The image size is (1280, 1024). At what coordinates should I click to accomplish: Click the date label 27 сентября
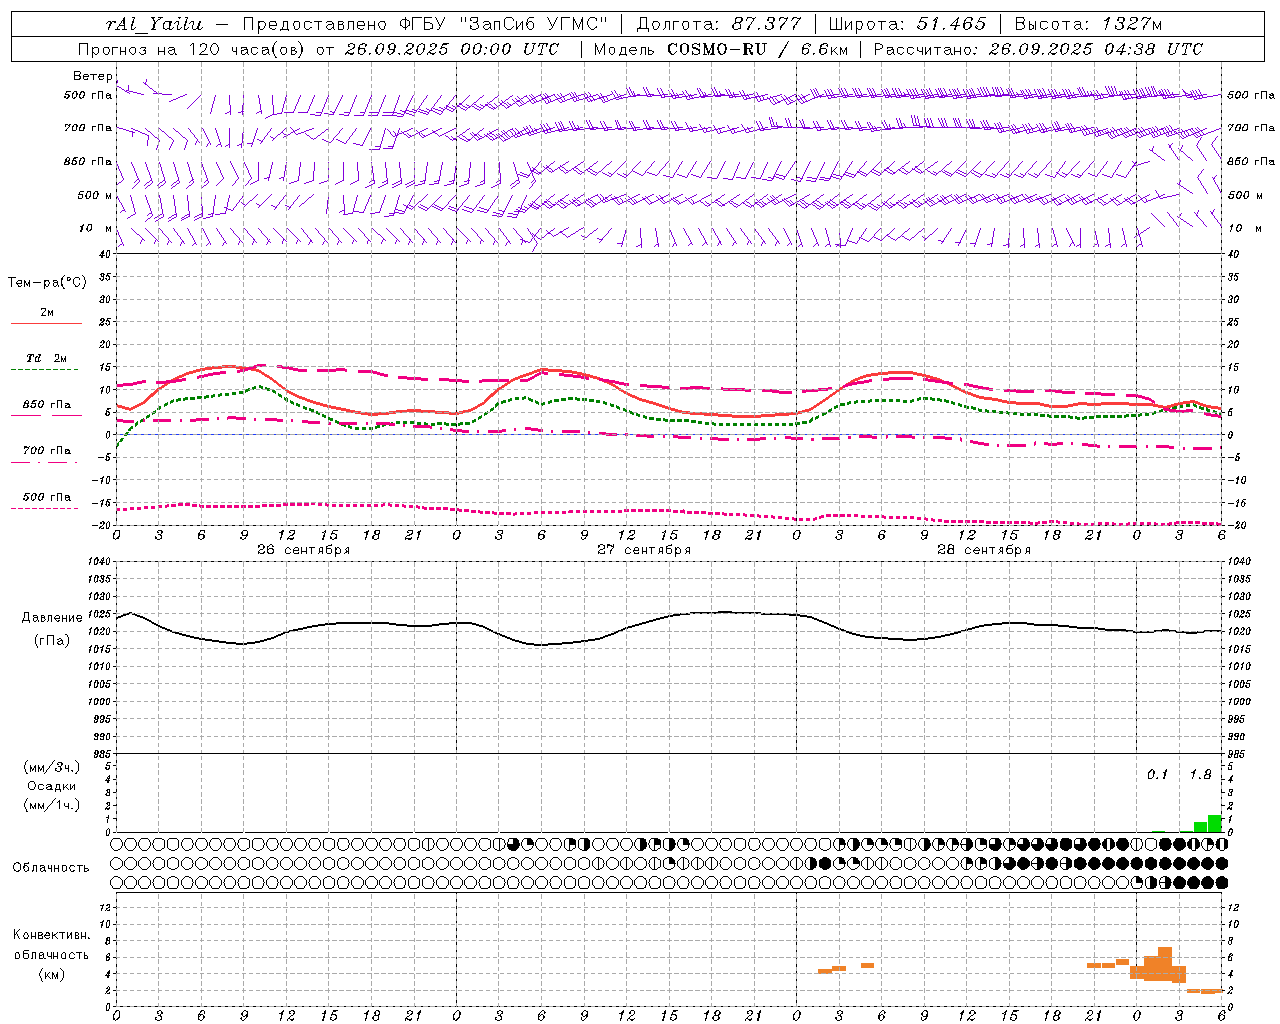tap(644, 550)
